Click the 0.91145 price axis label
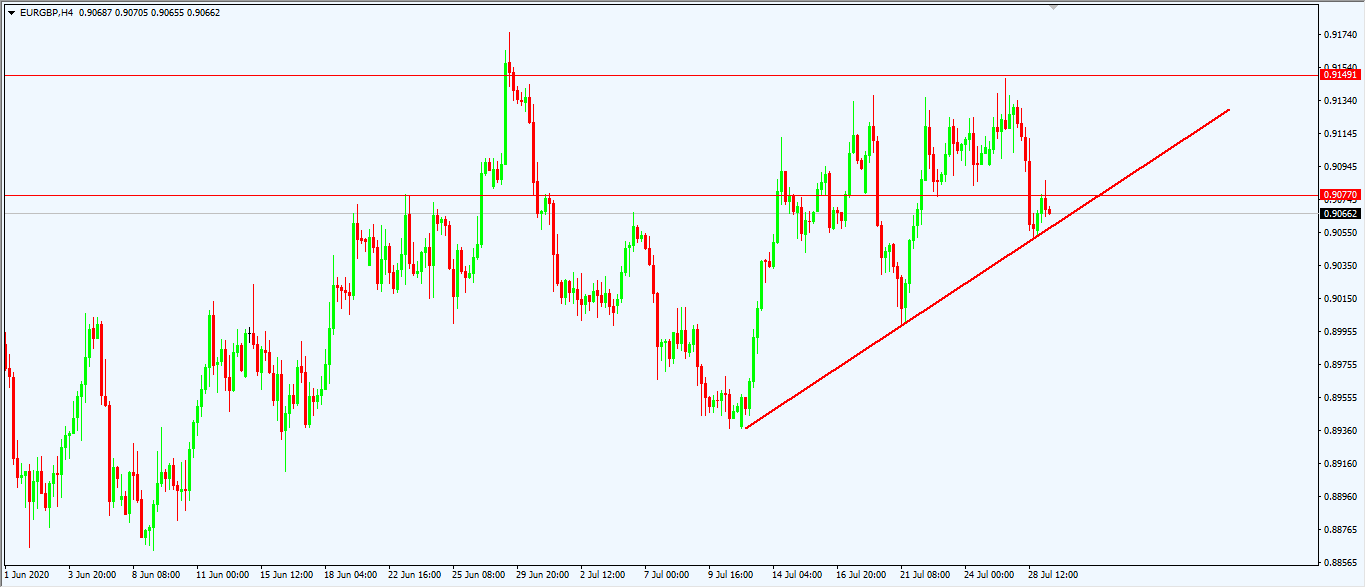Image resolution: width=1366 pixels, height=588 pixels. coord(1340,134)
